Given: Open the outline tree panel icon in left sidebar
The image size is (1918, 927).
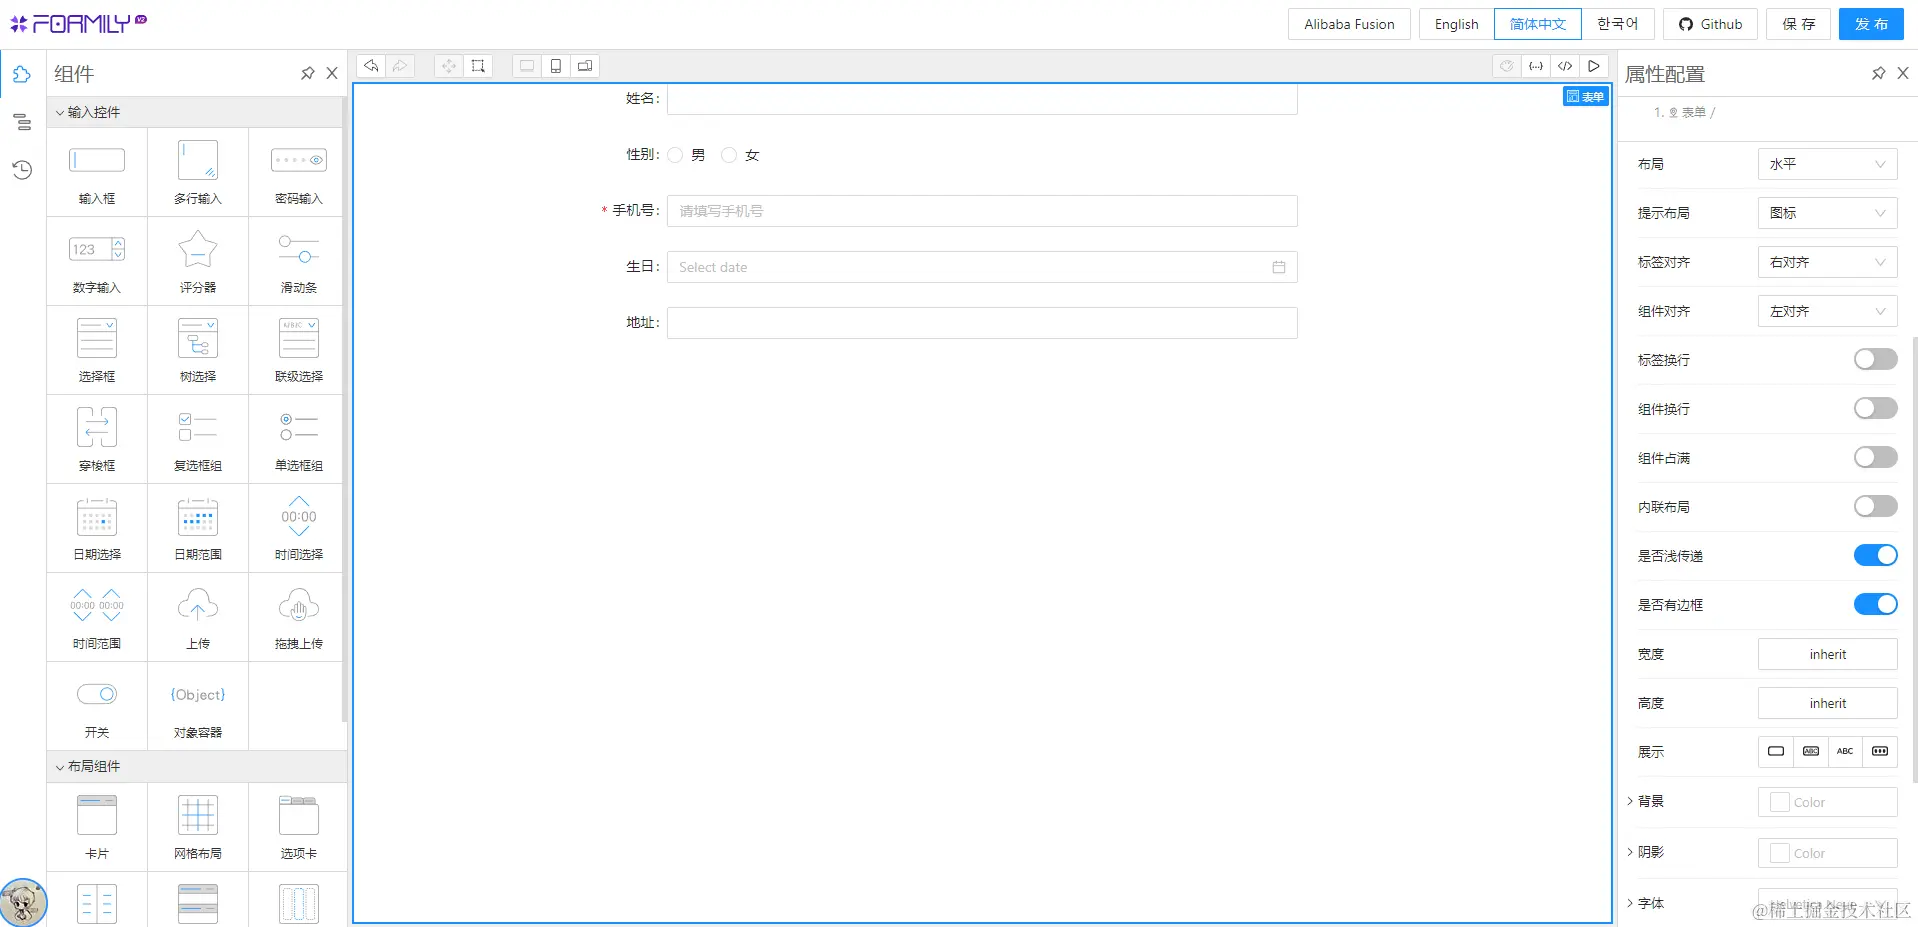Looking at the screenshot, I should (22, 122).
